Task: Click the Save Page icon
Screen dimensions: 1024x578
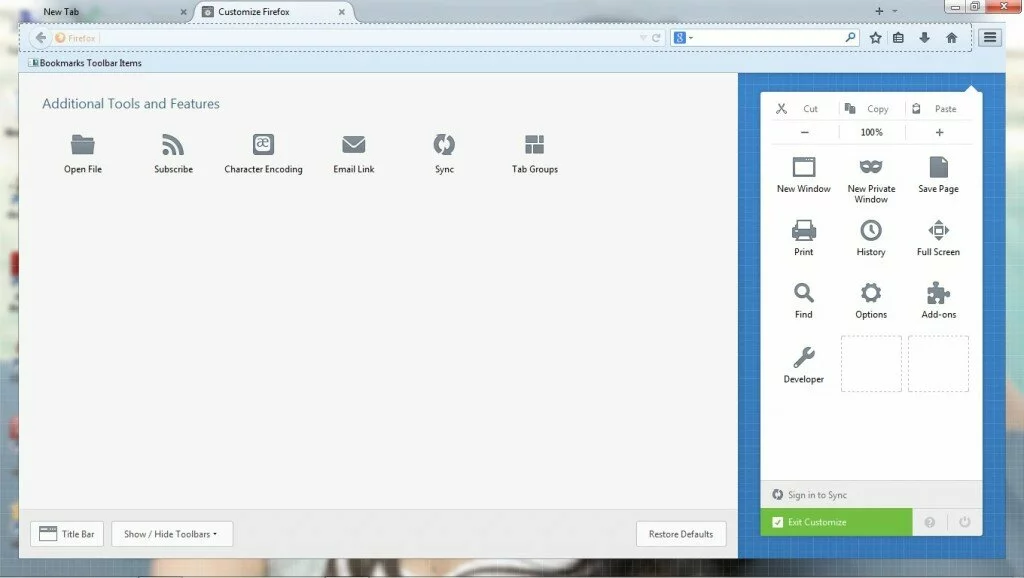Action: 938,167
